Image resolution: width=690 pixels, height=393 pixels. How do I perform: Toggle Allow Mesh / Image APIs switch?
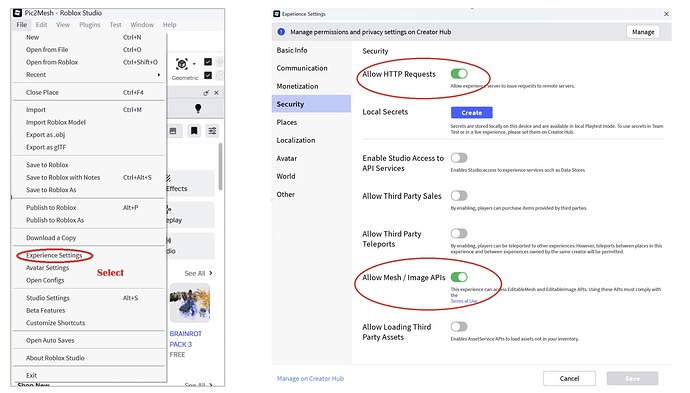(x=459, y=277)
